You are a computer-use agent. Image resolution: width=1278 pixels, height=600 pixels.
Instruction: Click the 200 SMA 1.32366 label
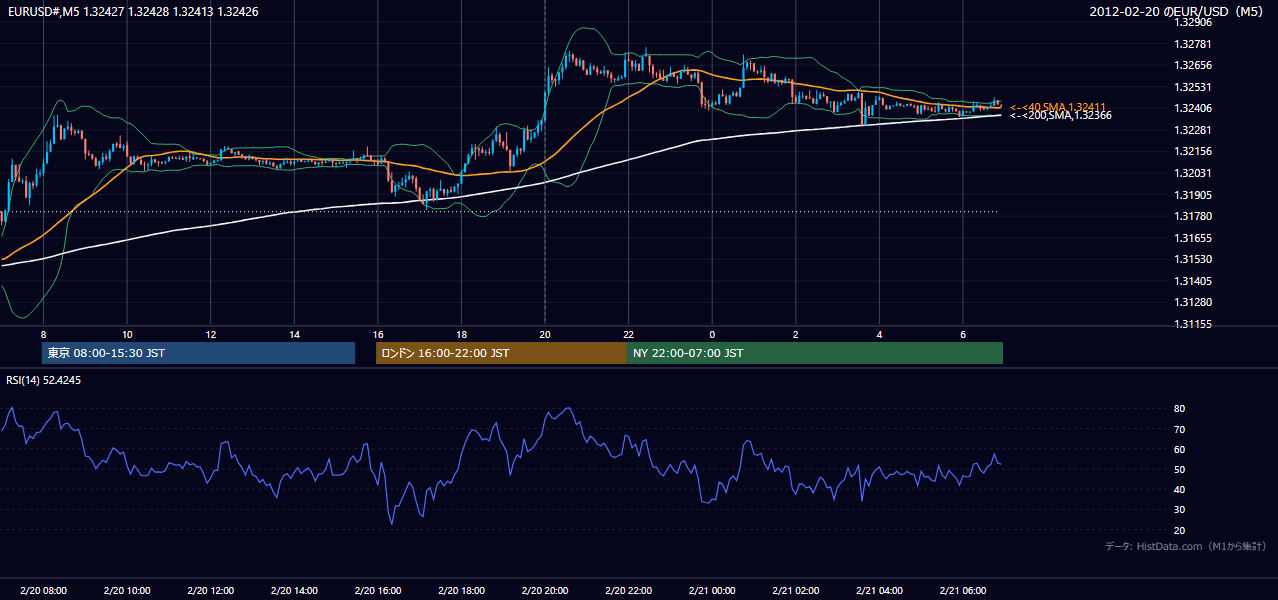point(1061,116)
